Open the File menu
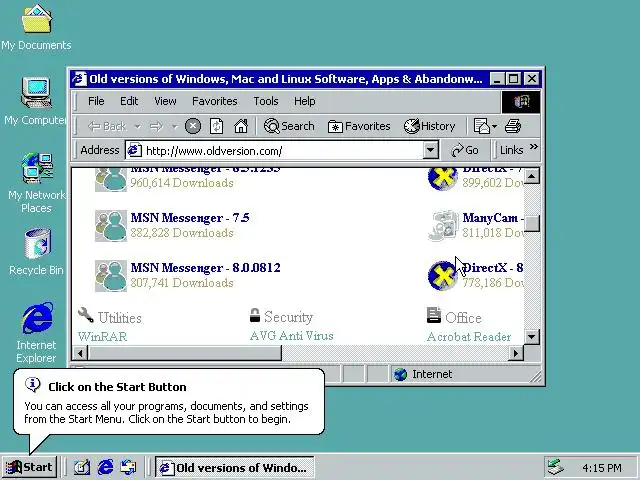The height and width of the screenshot is (480, 640). pyautogui.click(x=96, y=101)
